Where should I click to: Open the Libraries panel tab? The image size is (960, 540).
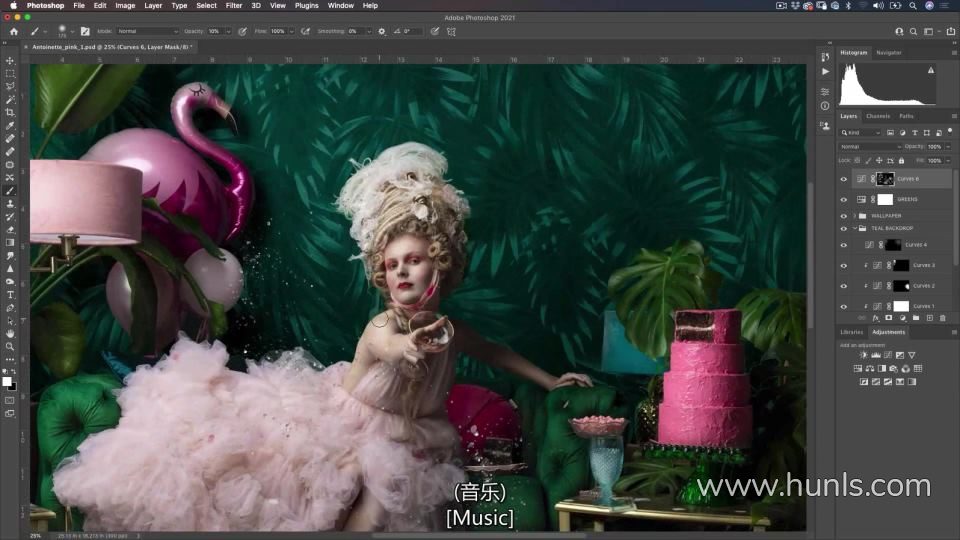click(852, 332)
